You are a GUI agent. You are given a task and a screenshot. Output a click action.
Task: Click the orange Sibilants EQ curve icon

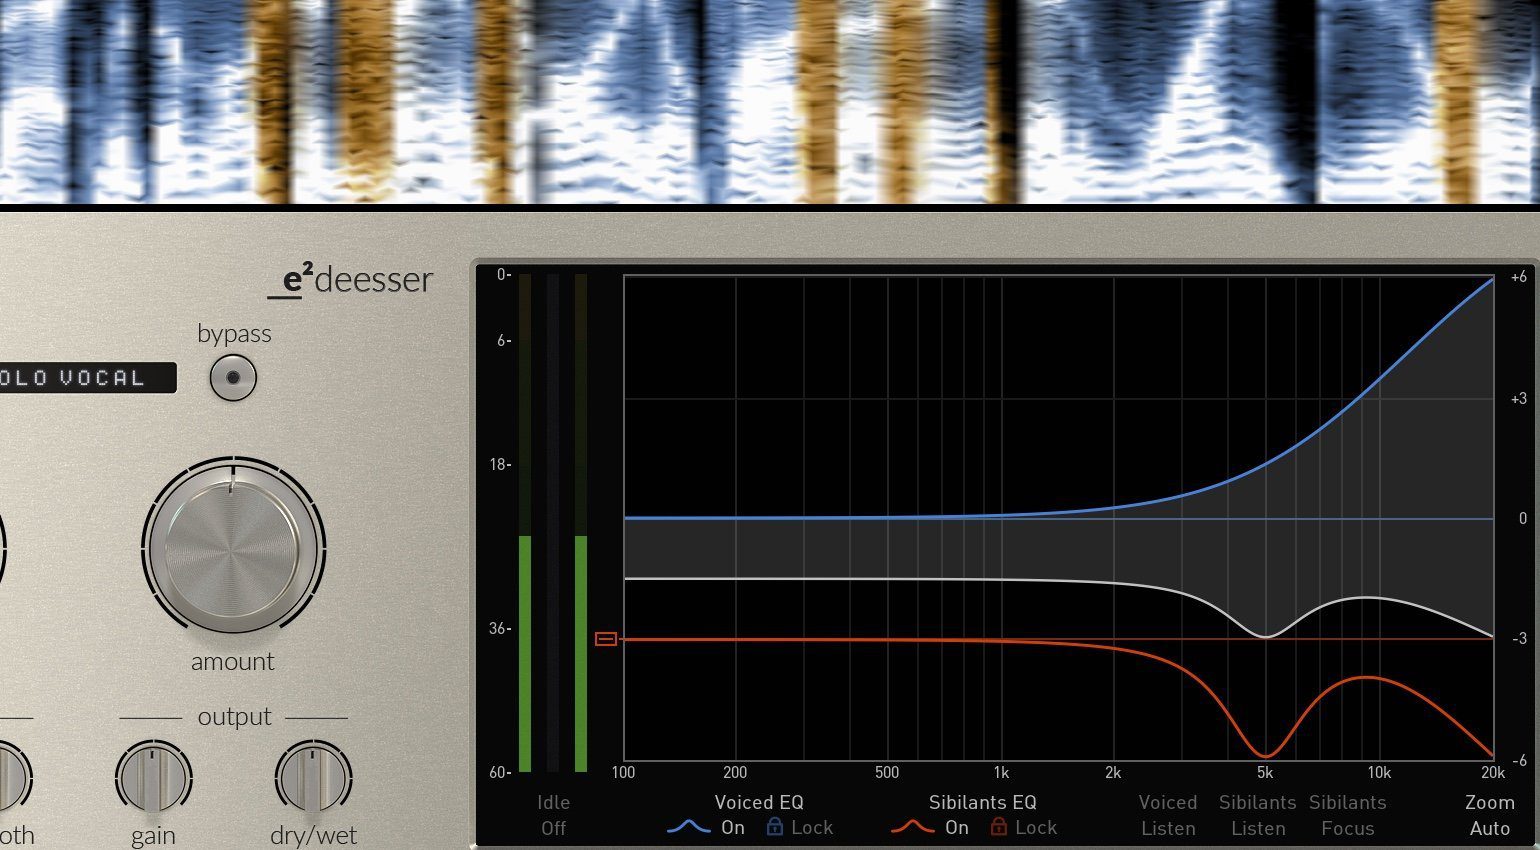912,827
